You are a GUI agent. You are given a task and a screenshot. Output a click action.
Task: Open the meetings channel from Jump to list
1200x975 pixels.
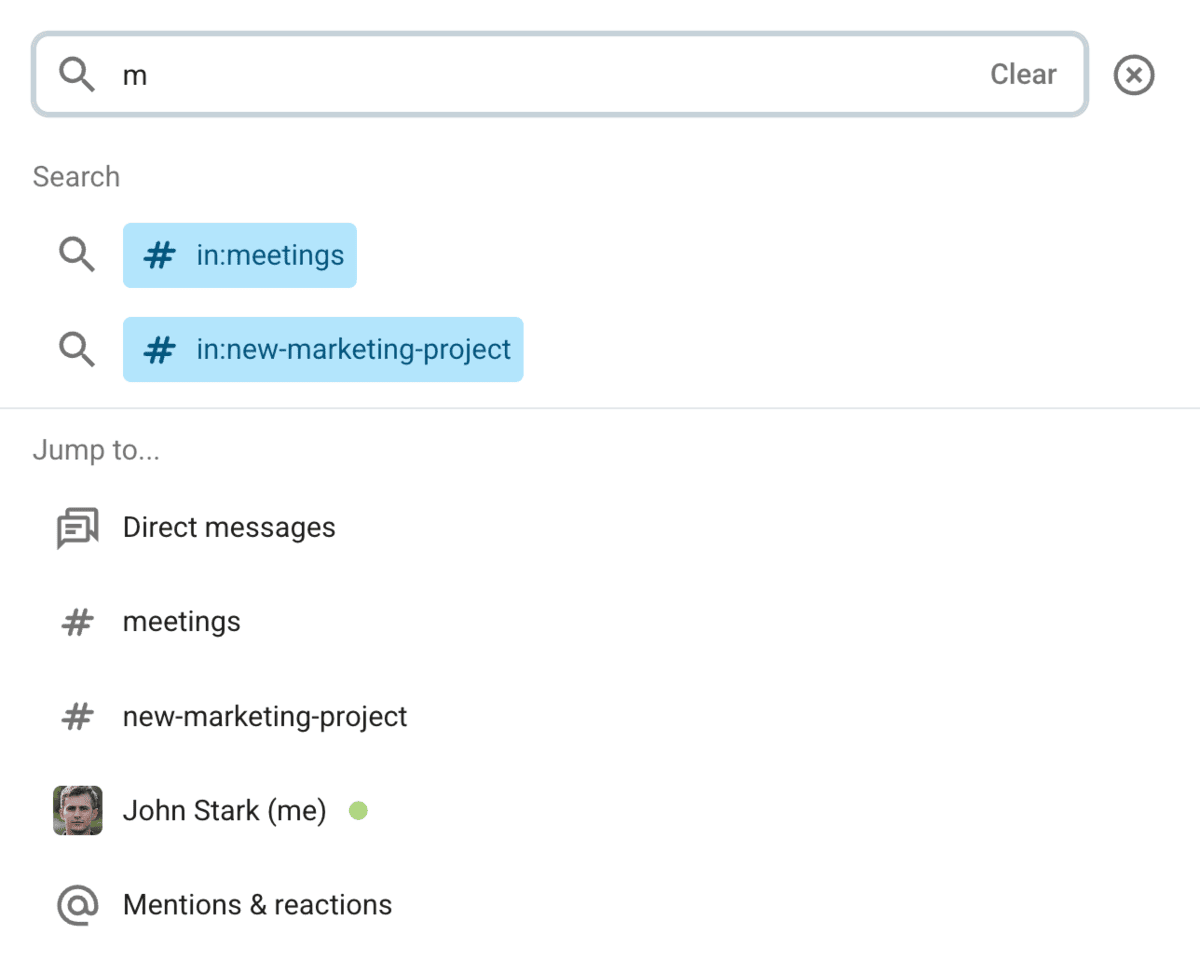click(x=181, y=621)
